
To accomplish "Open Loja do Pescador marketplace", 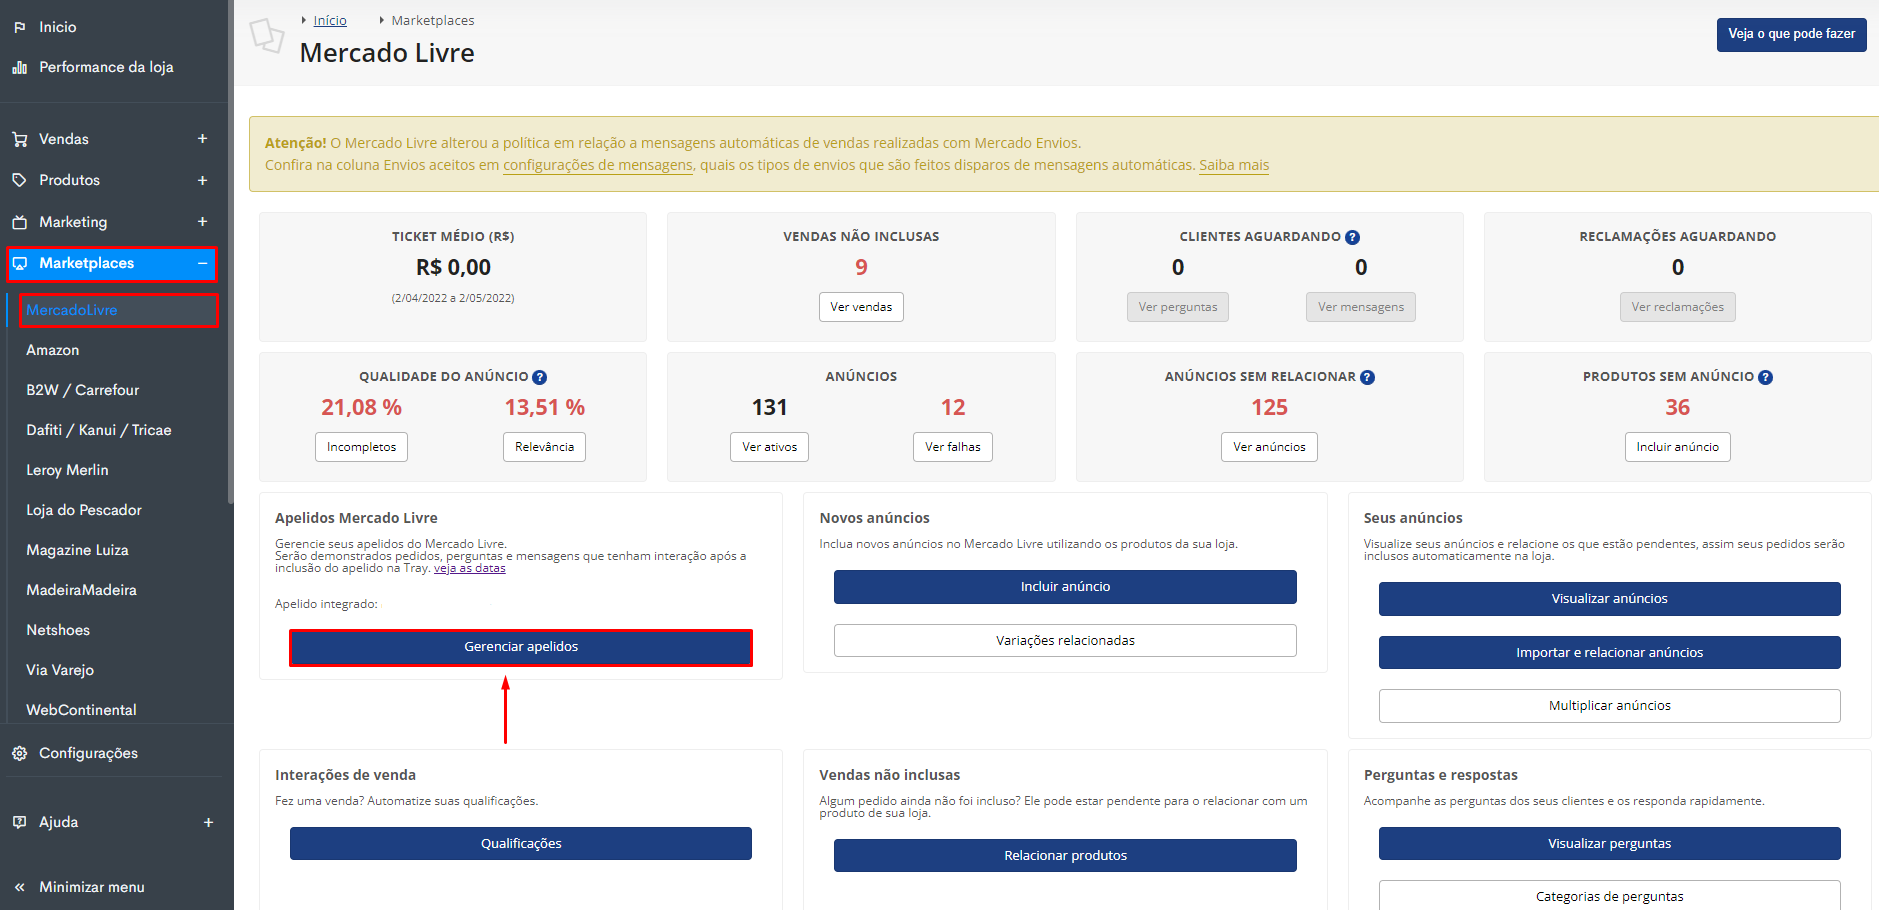I will coord(84,510).
